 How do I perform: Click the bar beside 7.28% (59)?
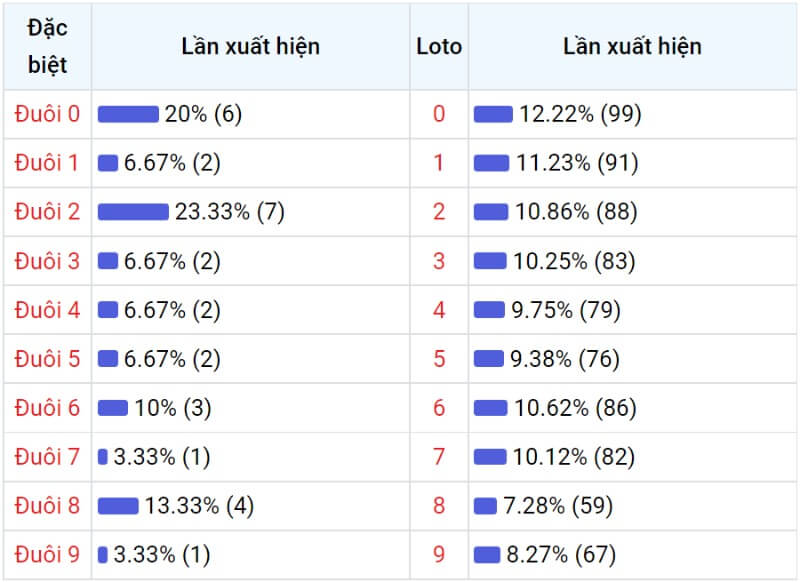pos(485,505)
